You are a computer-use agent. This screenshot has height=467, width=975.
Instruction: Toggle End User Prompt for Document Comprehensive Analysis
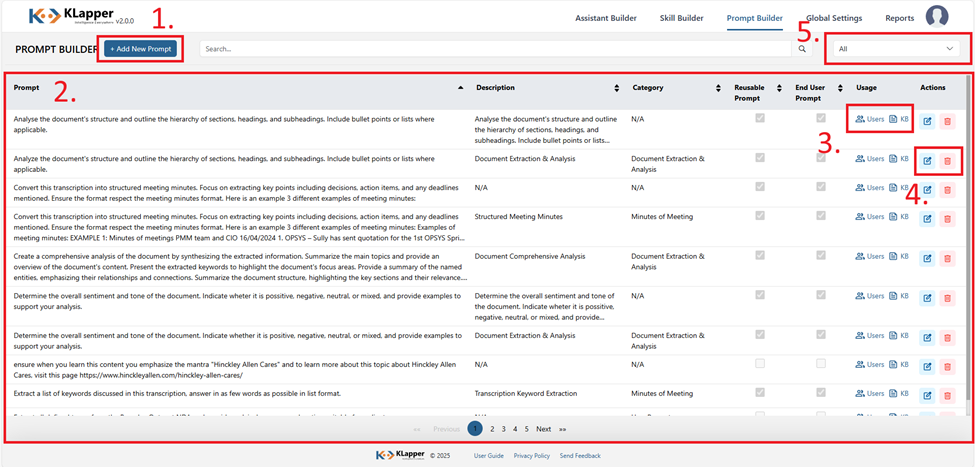[x=821, y=255]
